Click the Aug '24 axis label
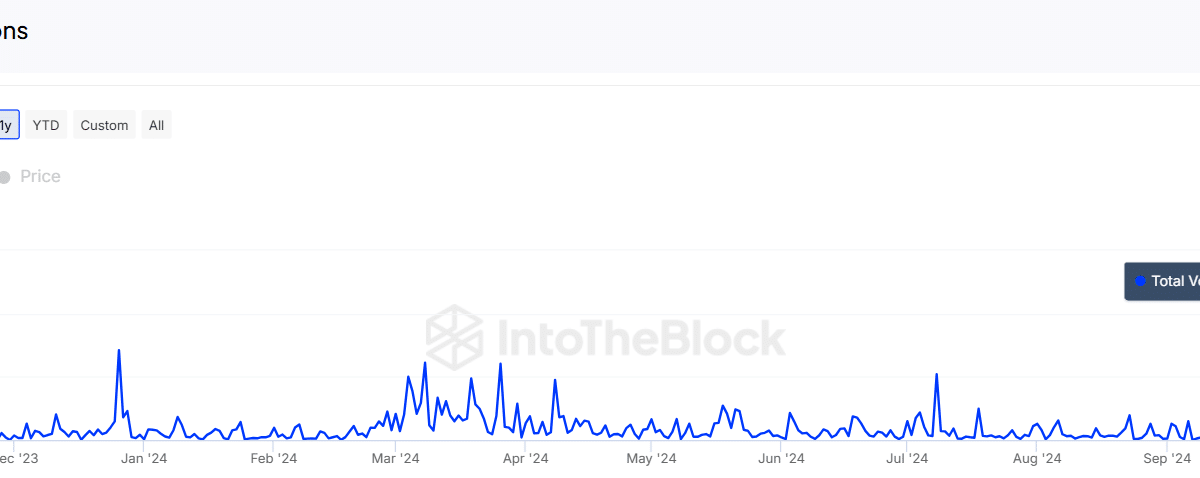Image resolution: width=1200 pixels, height=478 pixels. coord(1037,459)
